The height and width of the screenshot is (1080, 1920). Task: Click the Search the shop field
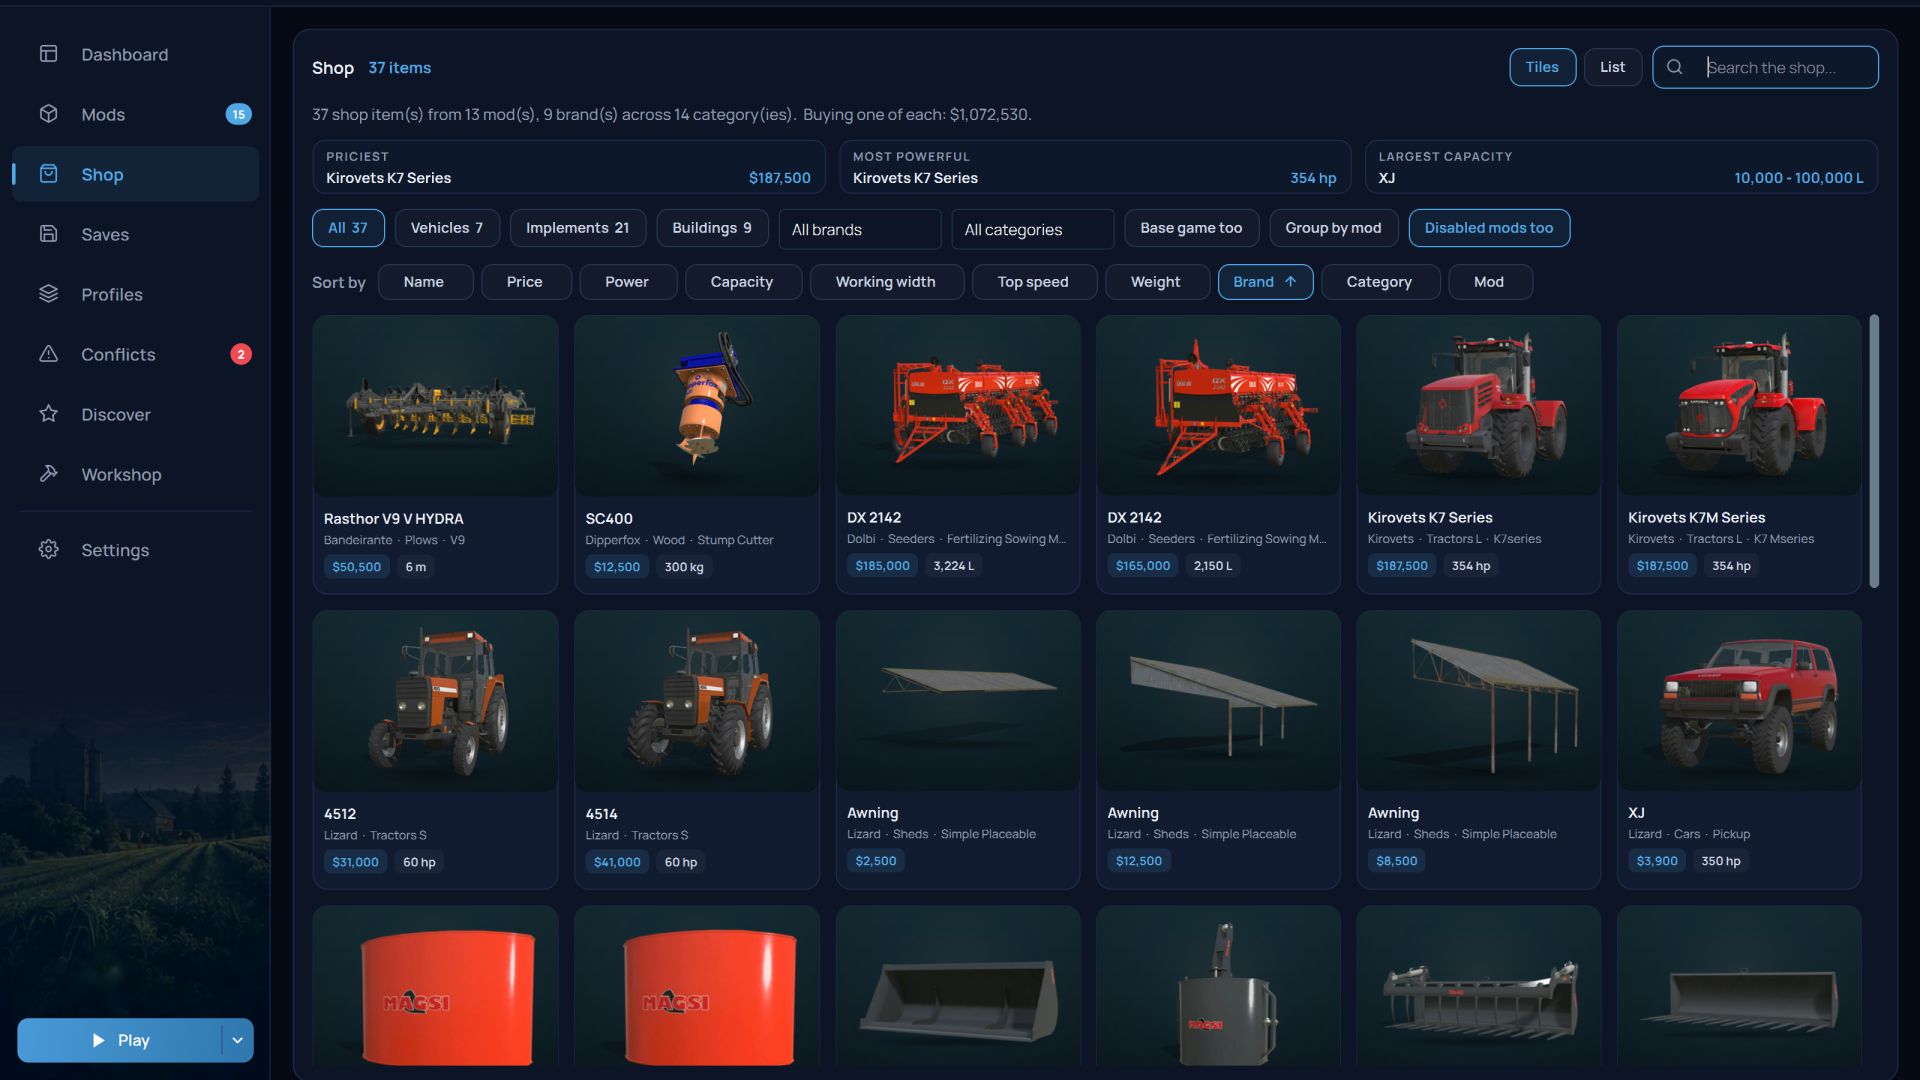pos(1765,67)
